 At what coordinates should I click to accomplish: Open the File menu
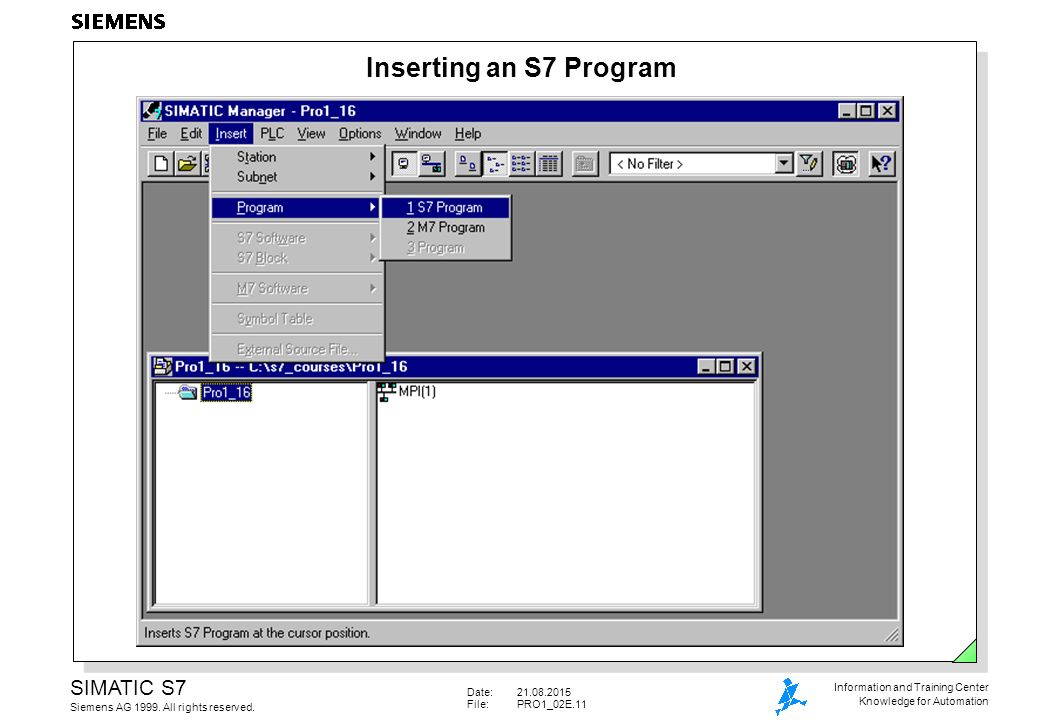157,133
